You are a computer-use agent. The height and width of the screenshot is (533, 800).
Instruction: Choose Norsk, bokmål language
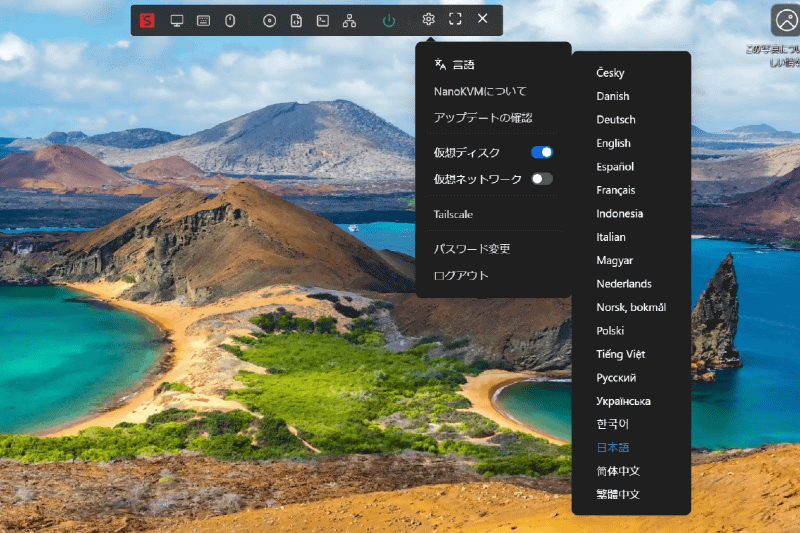(631, 307)
